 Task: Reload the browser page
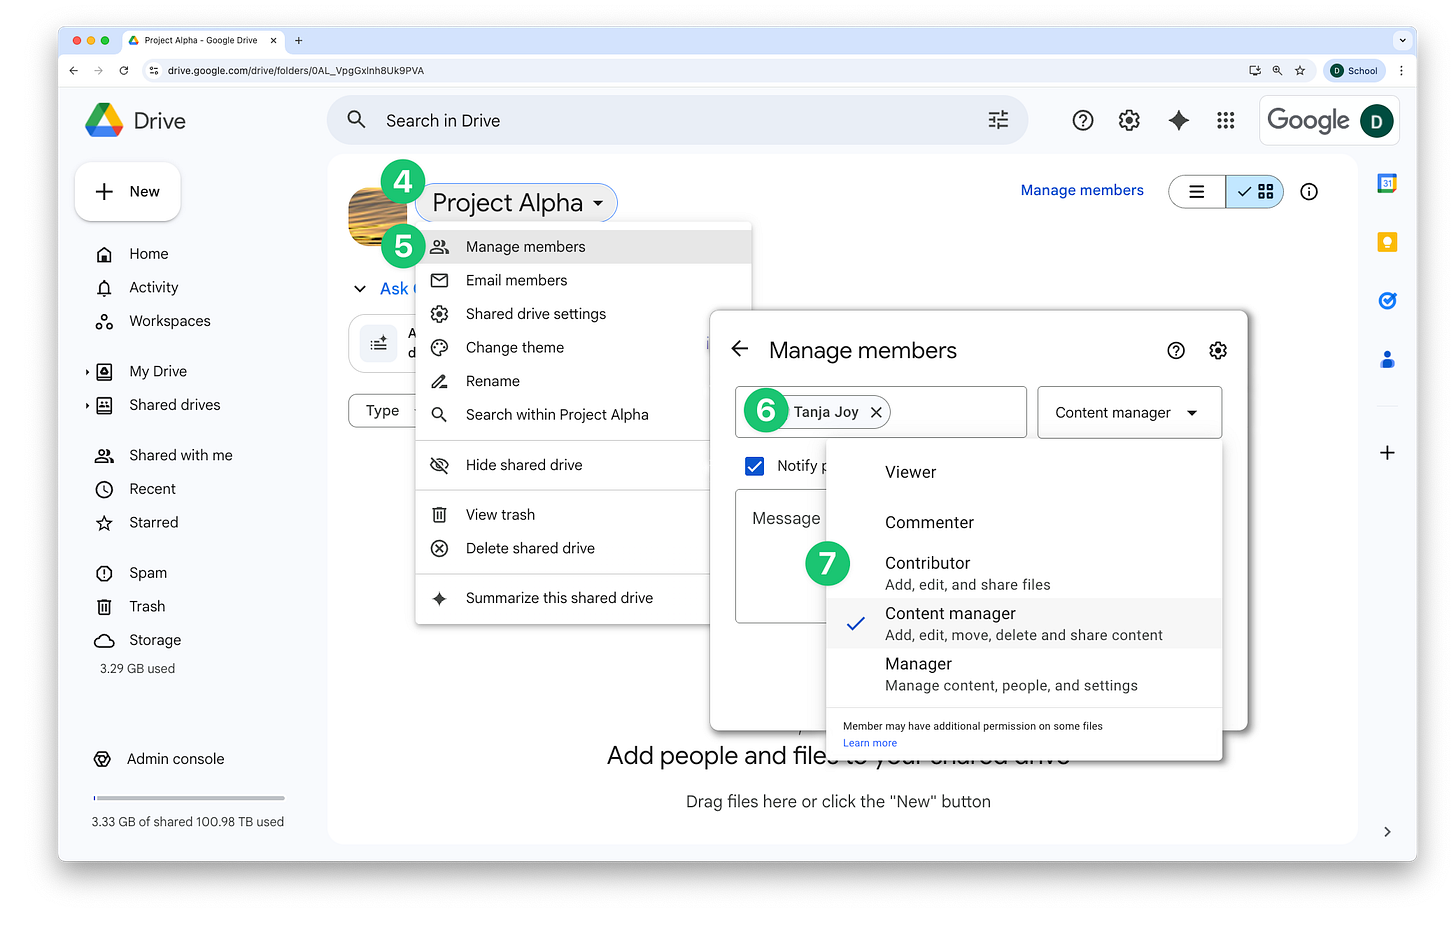click(124, 71)
